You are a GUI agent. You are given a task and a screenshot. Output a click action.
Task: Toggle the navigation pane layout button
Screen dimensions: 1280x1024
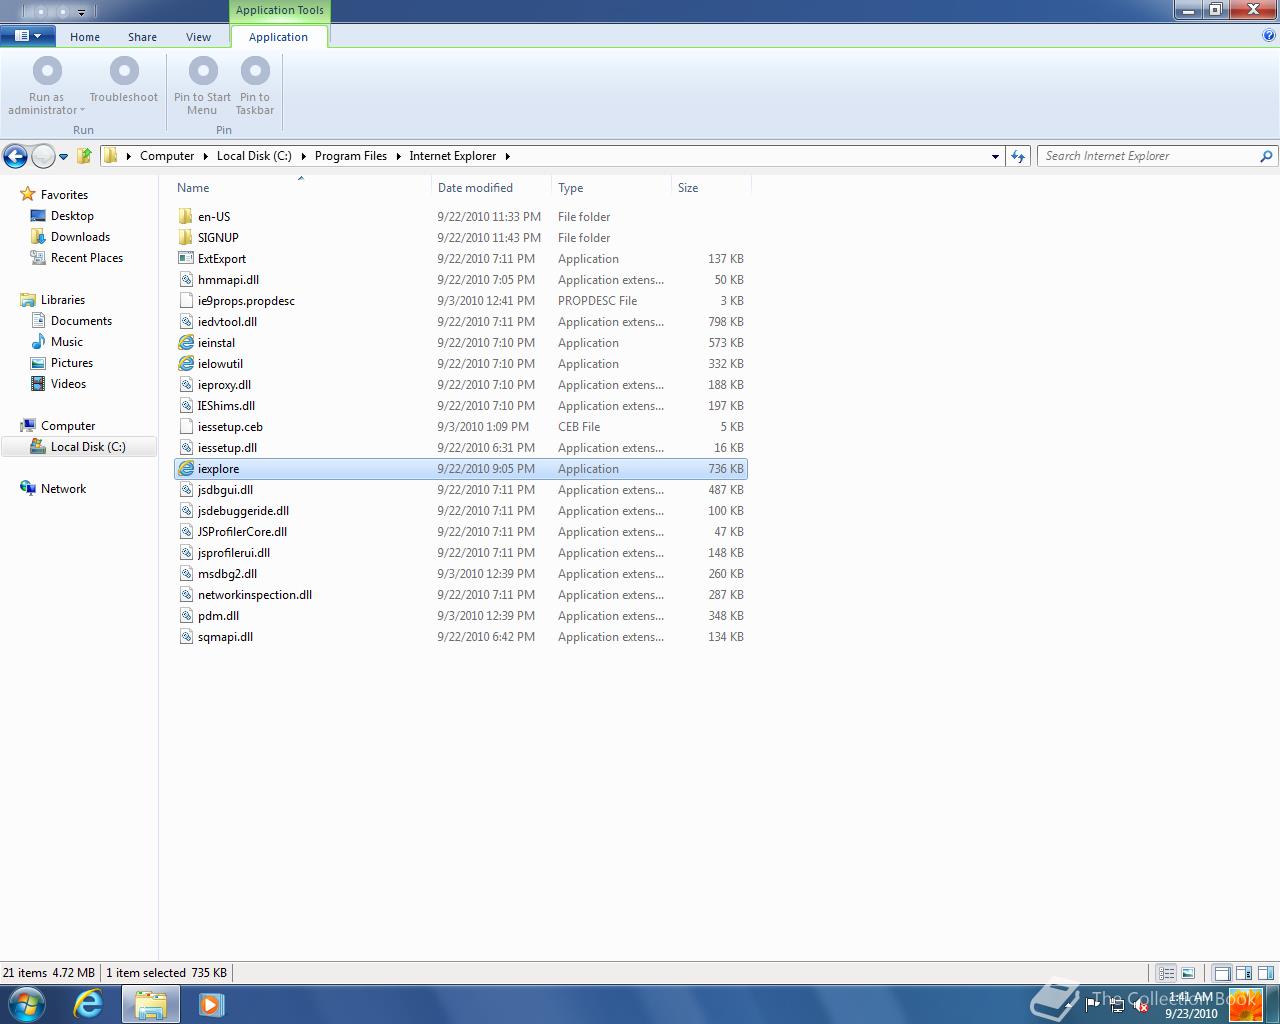(x=1222, y=973)
